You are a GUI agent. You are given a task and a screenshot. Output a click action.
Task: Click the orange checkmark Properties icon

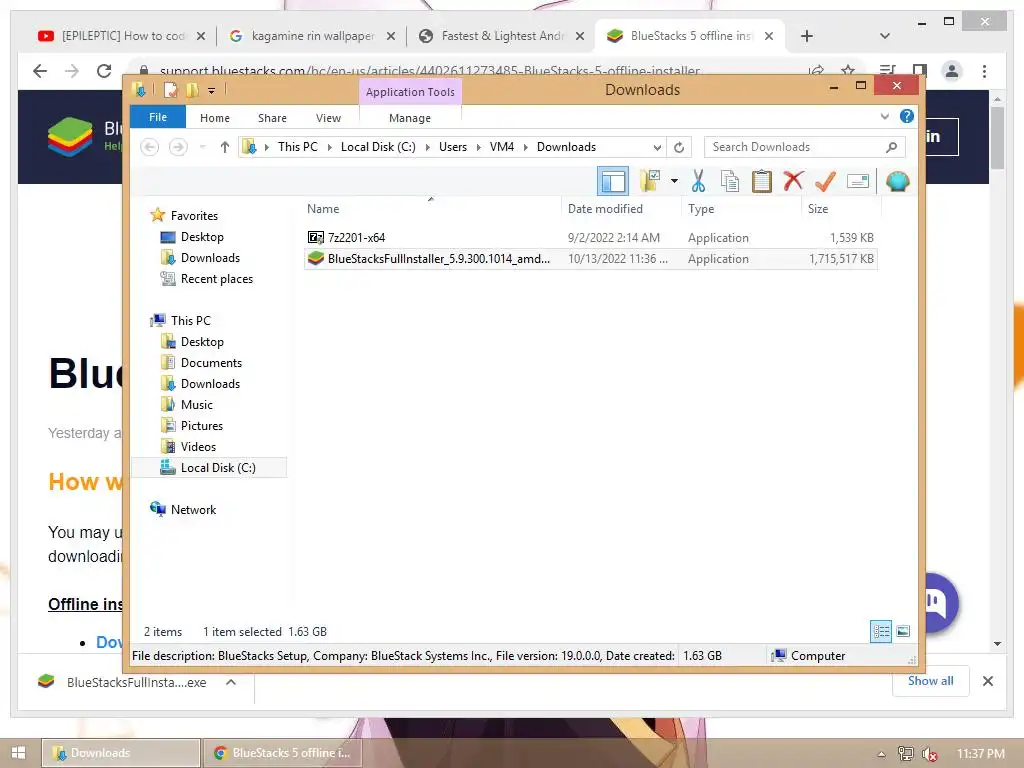825,181
